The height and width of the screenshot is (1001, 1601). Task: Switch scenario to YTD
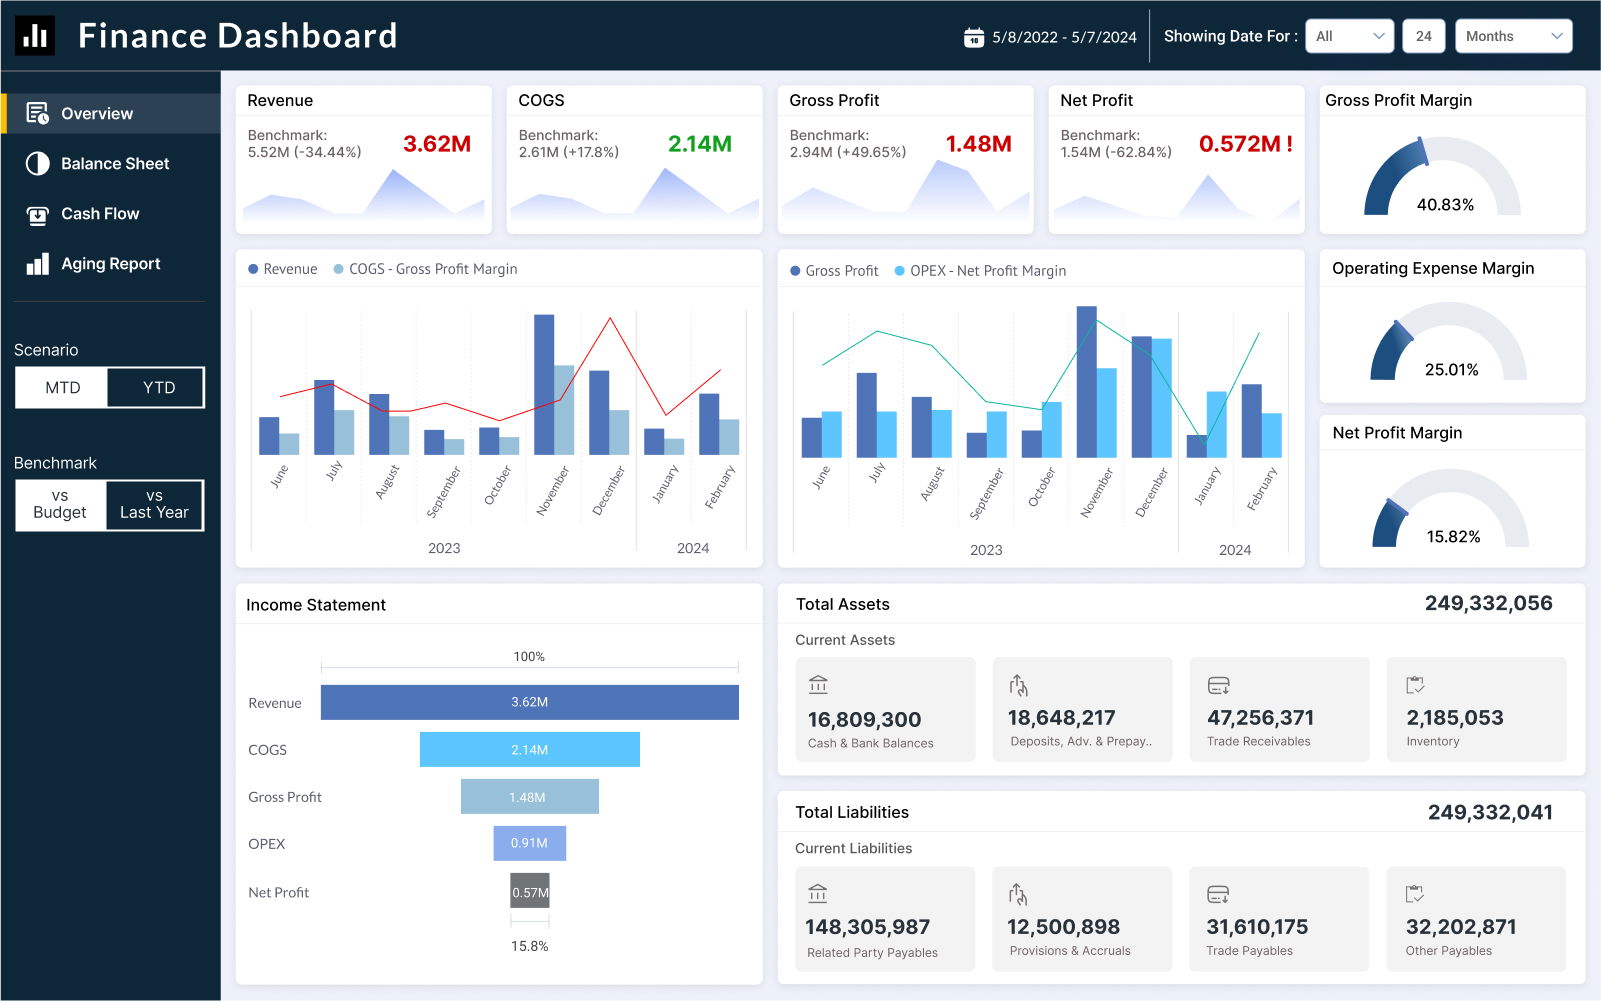coord(158,388)
